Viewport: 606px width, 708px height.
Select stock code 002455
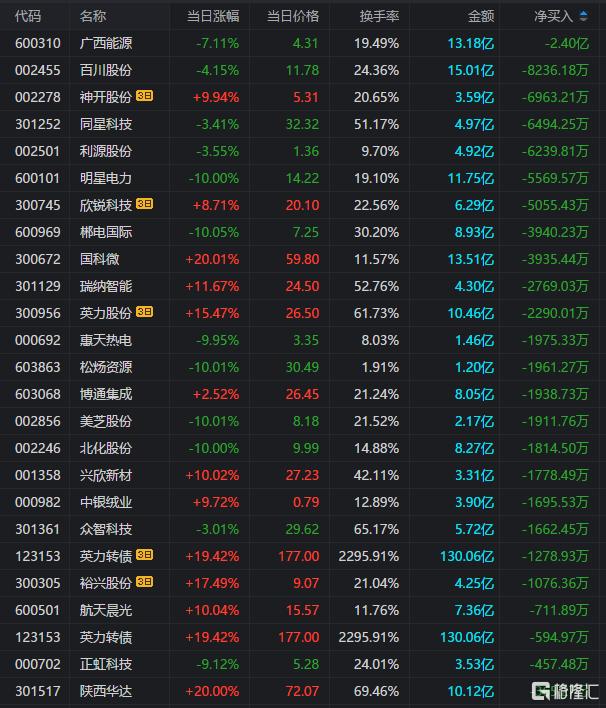(37, 70)
